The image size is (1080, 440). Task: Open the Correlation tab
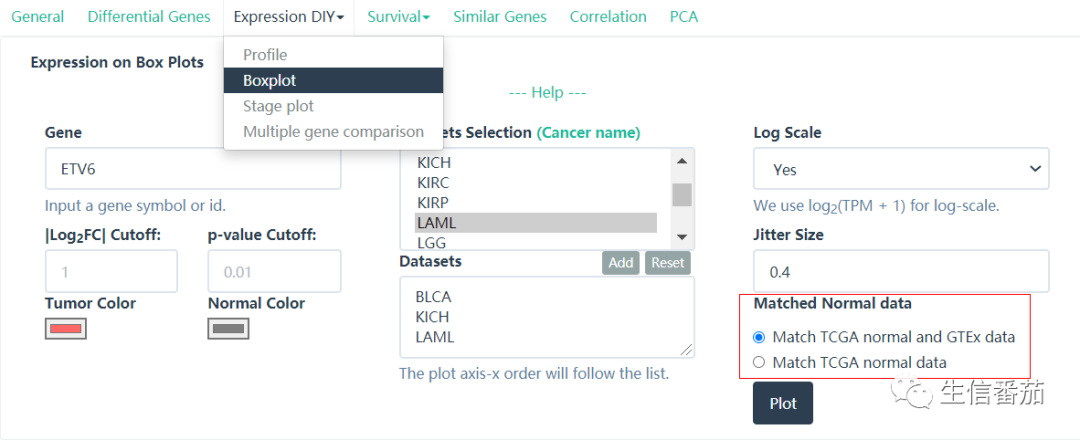click(x=608, y=17)
